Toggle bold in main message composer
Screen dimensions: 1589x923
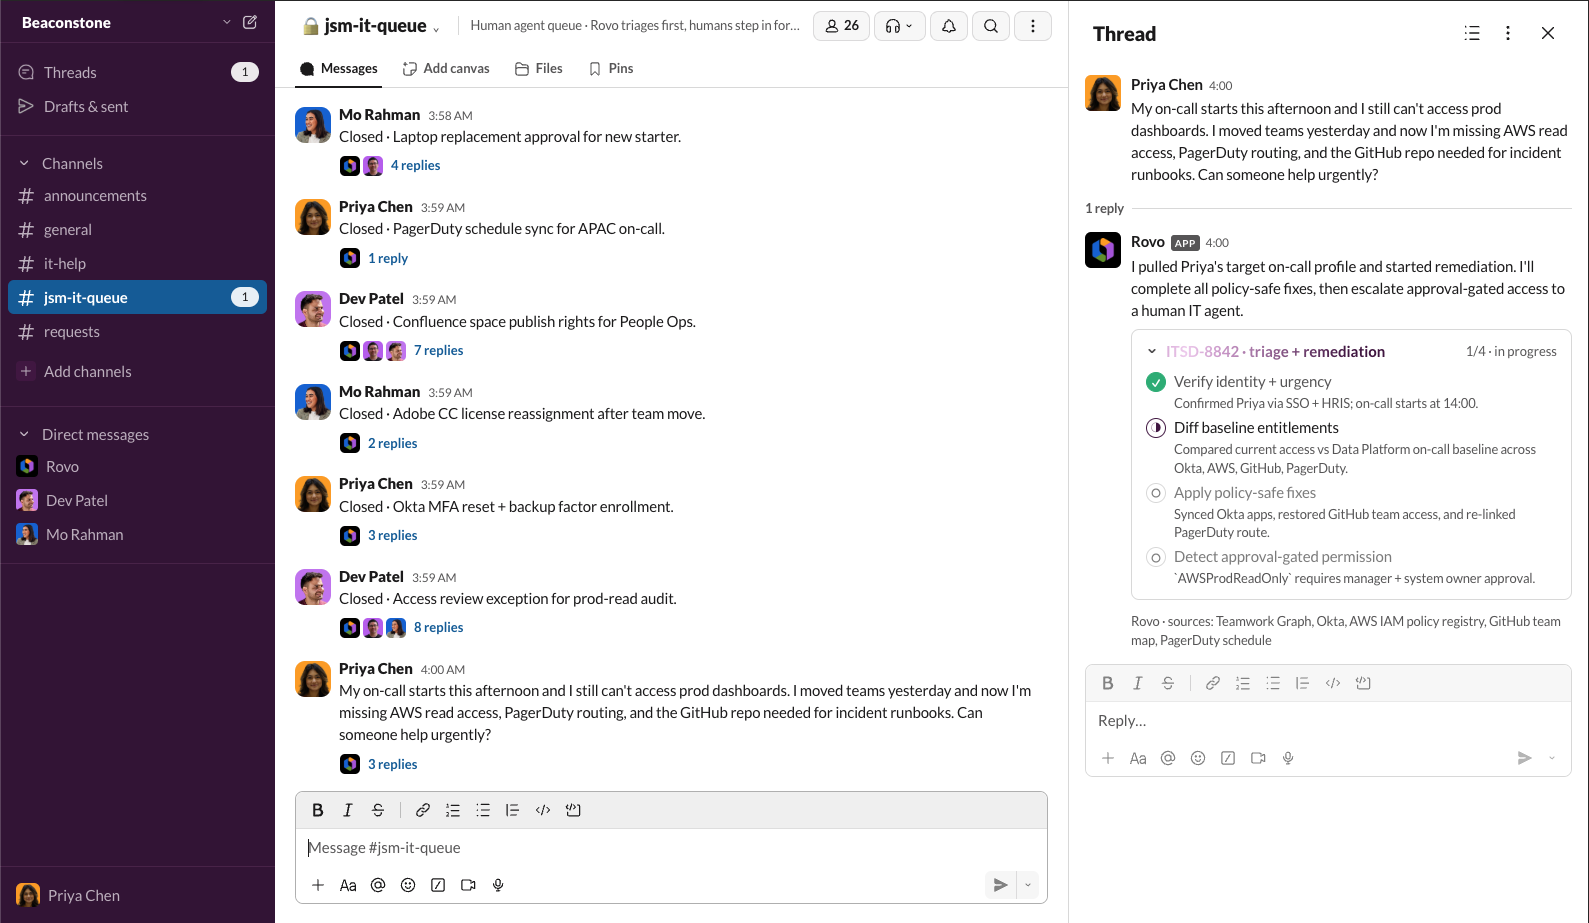318,810
